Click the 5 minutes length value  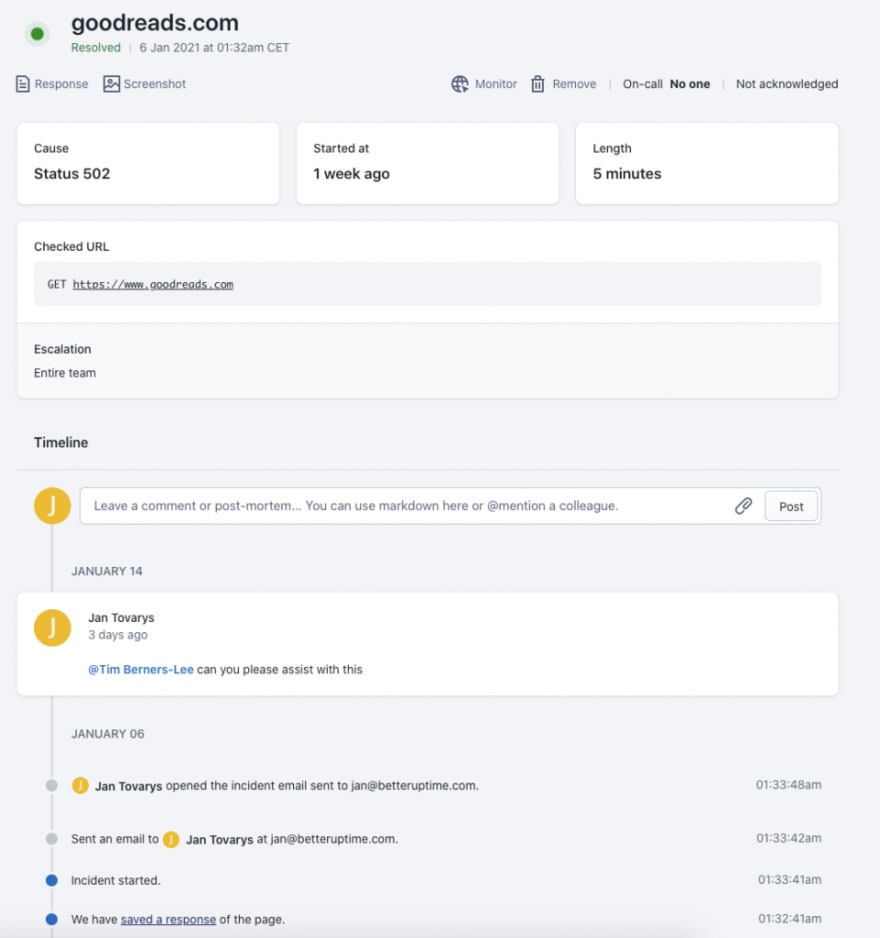[627, 174]
